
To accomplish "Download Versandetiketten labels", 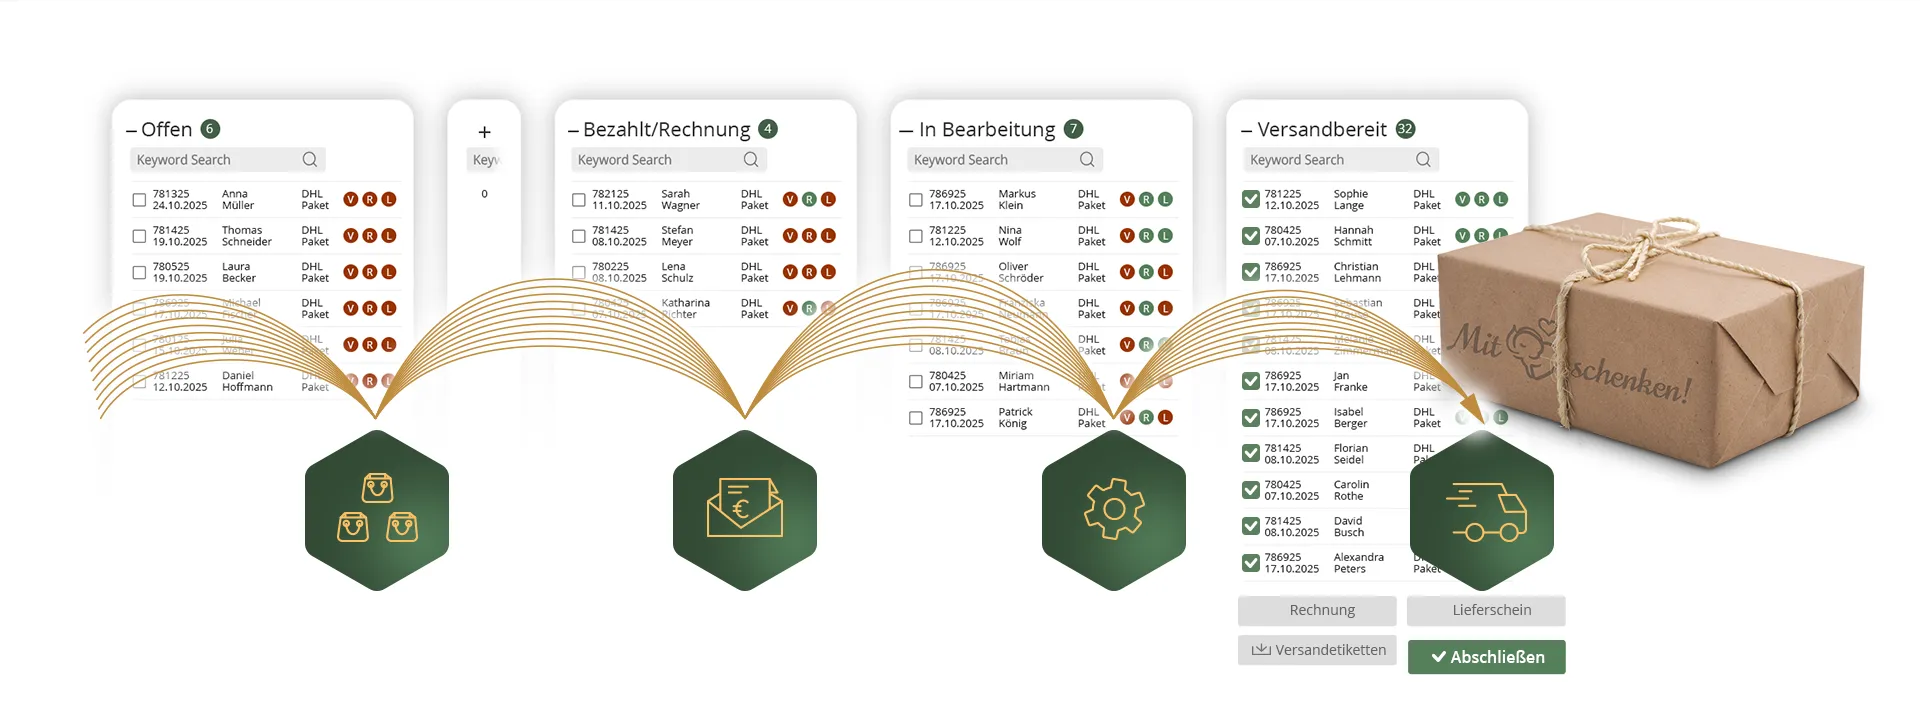I will (1317, 650).
